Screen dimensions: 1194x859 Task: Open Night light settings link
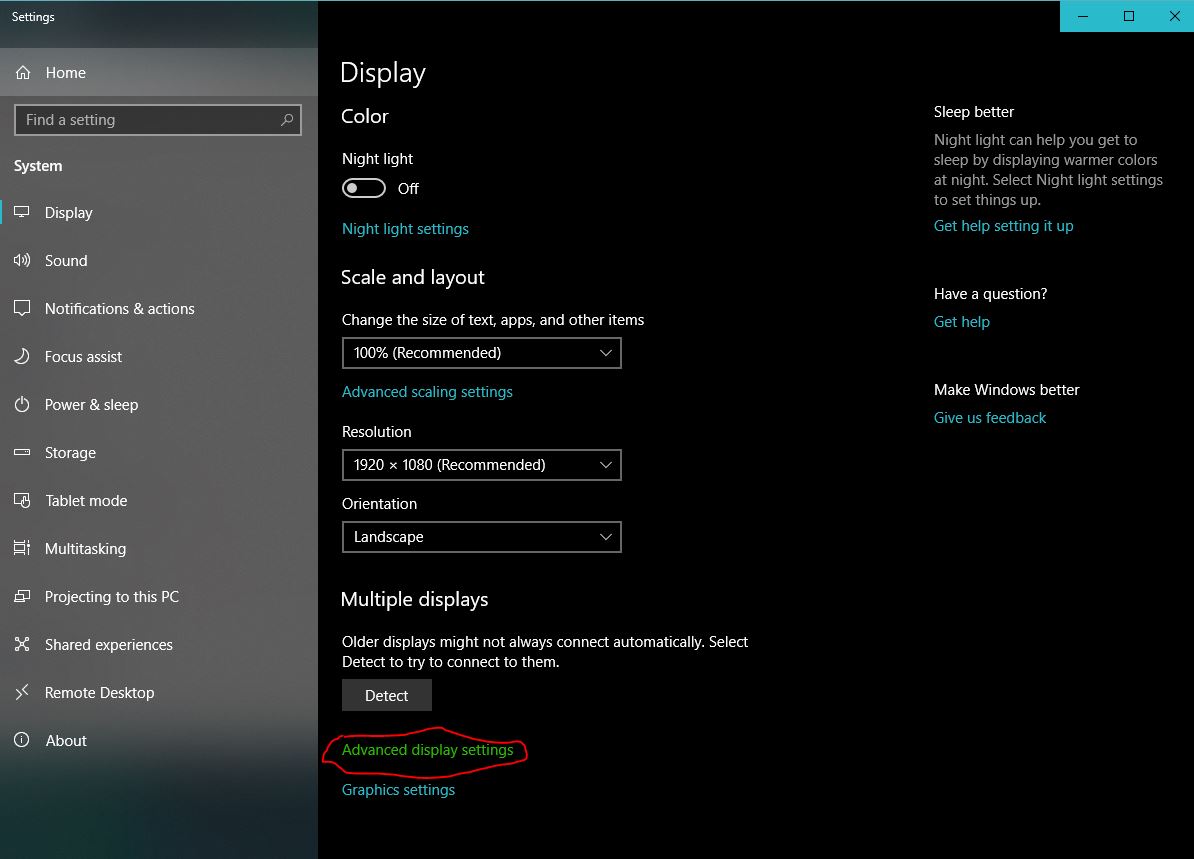405,229
